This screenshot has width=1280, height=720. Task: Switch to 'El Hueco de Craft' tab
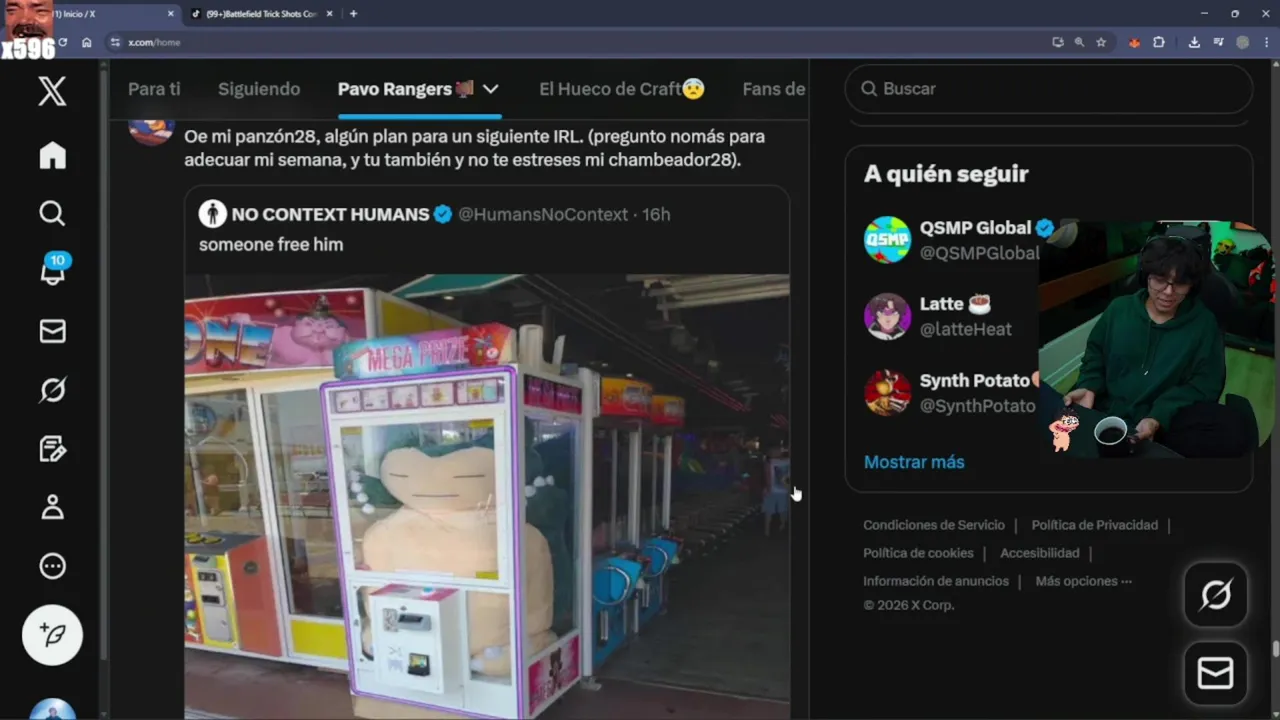pos(621,89)
